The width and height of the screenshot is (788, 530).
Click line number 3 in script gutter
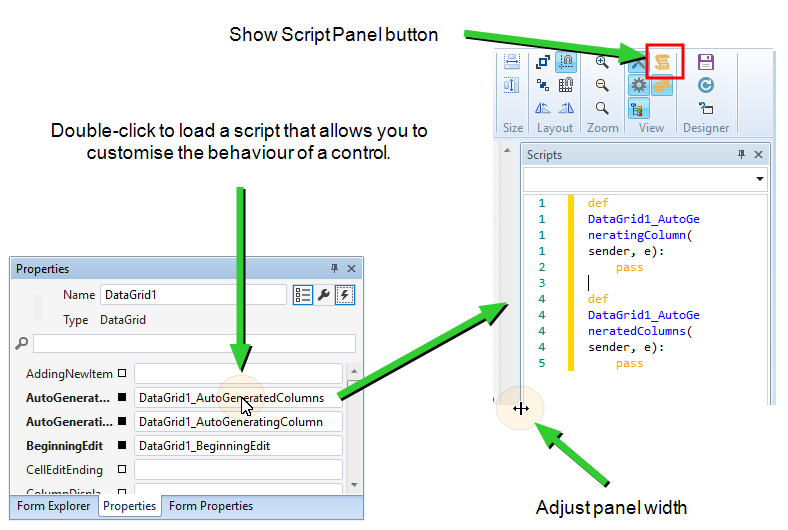click(x=542, y=283)
